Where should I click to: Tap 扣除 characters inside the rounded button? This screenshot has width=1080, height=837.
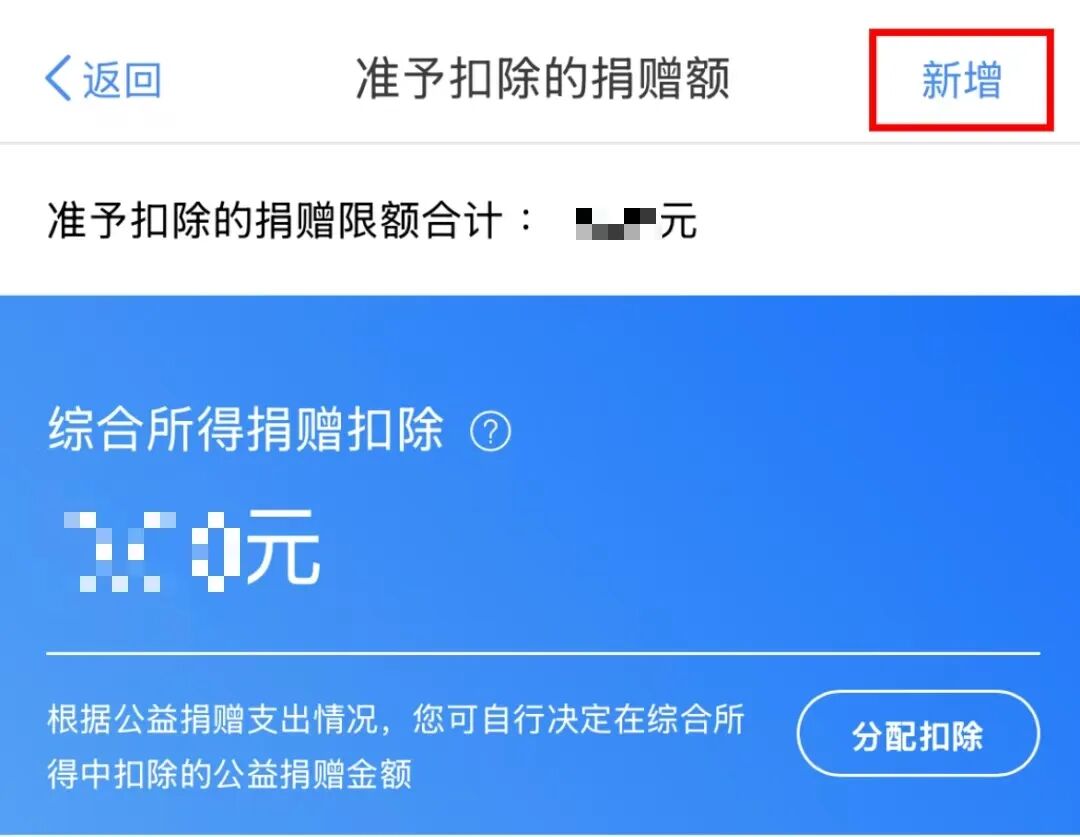click(951, 736)
